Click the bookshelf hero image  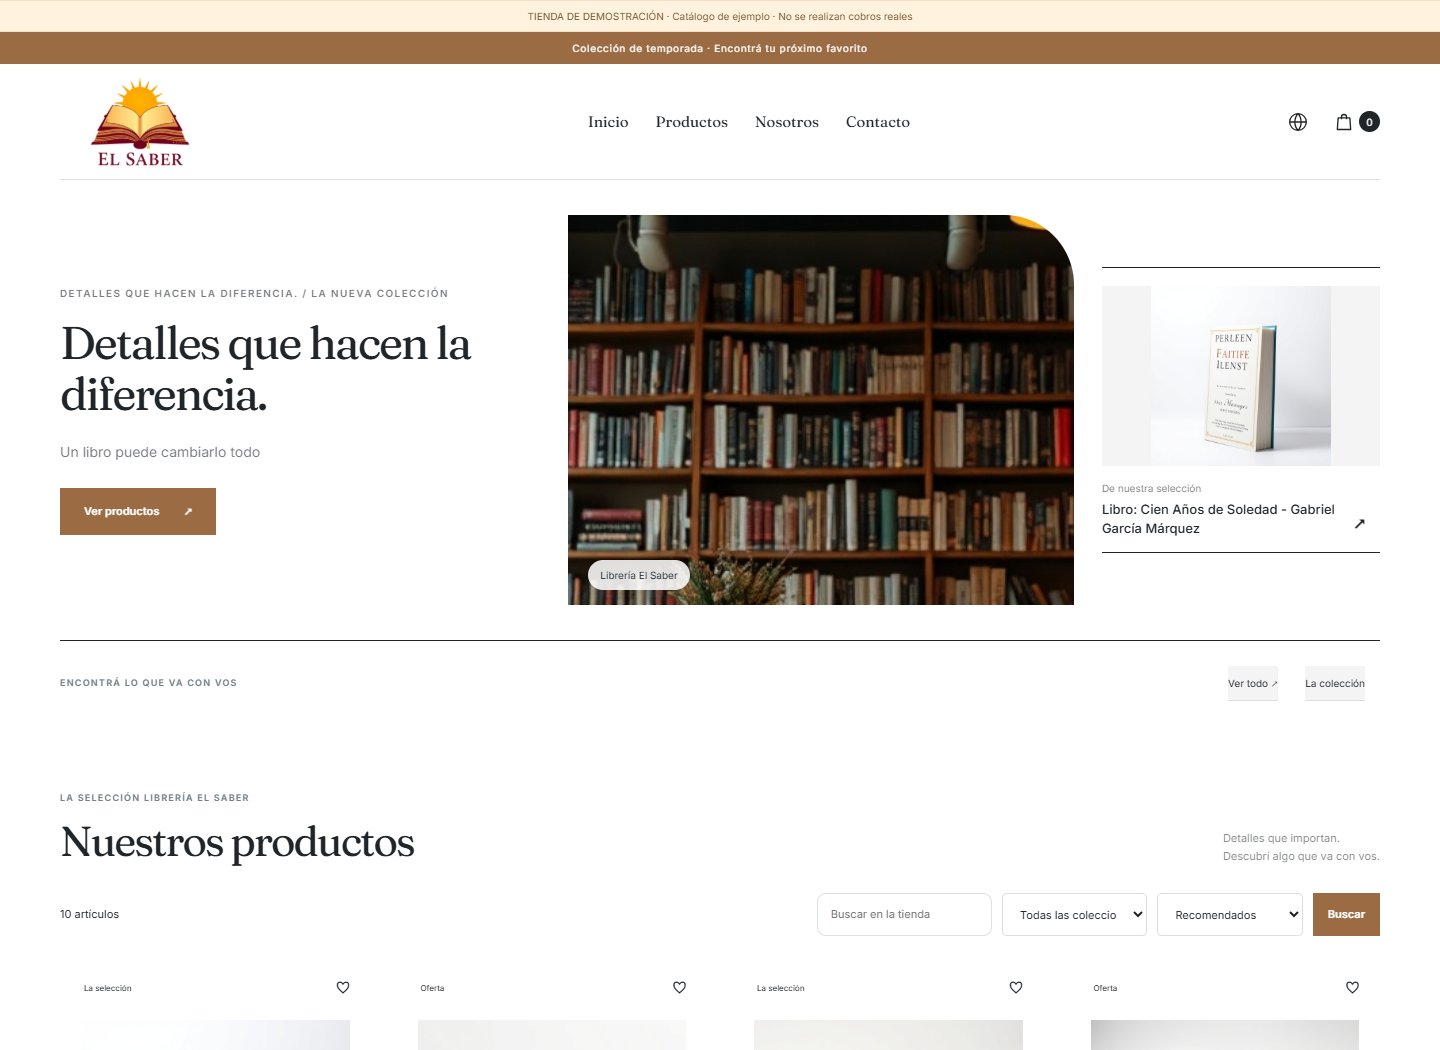(821, 410)
